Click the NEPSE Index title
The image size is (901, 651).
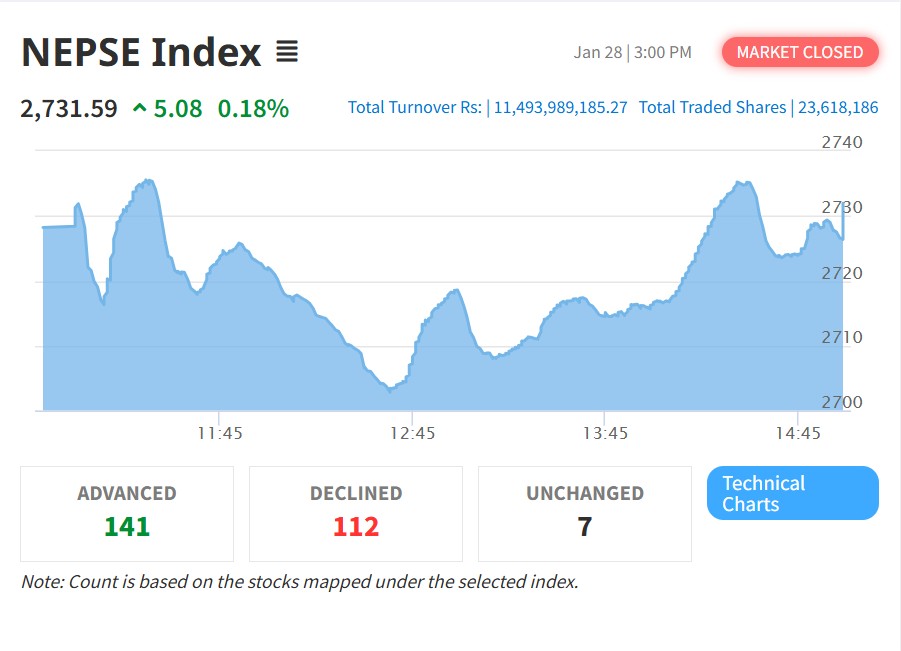pos(141,52)
